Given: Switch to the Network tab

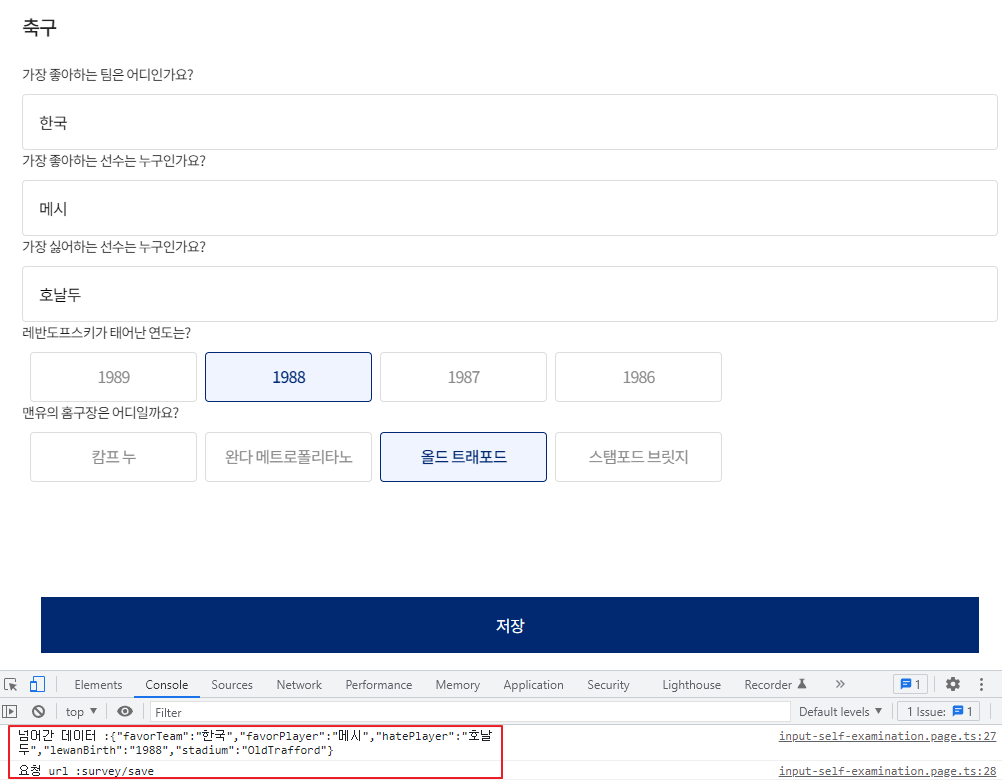Looking at the screenshot, I should tap(299, 684).
